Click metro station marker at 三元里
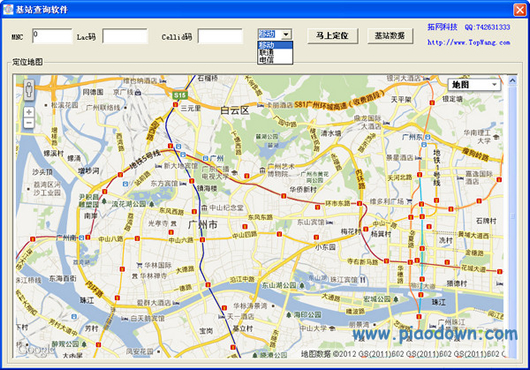 [x=175, y=105]
